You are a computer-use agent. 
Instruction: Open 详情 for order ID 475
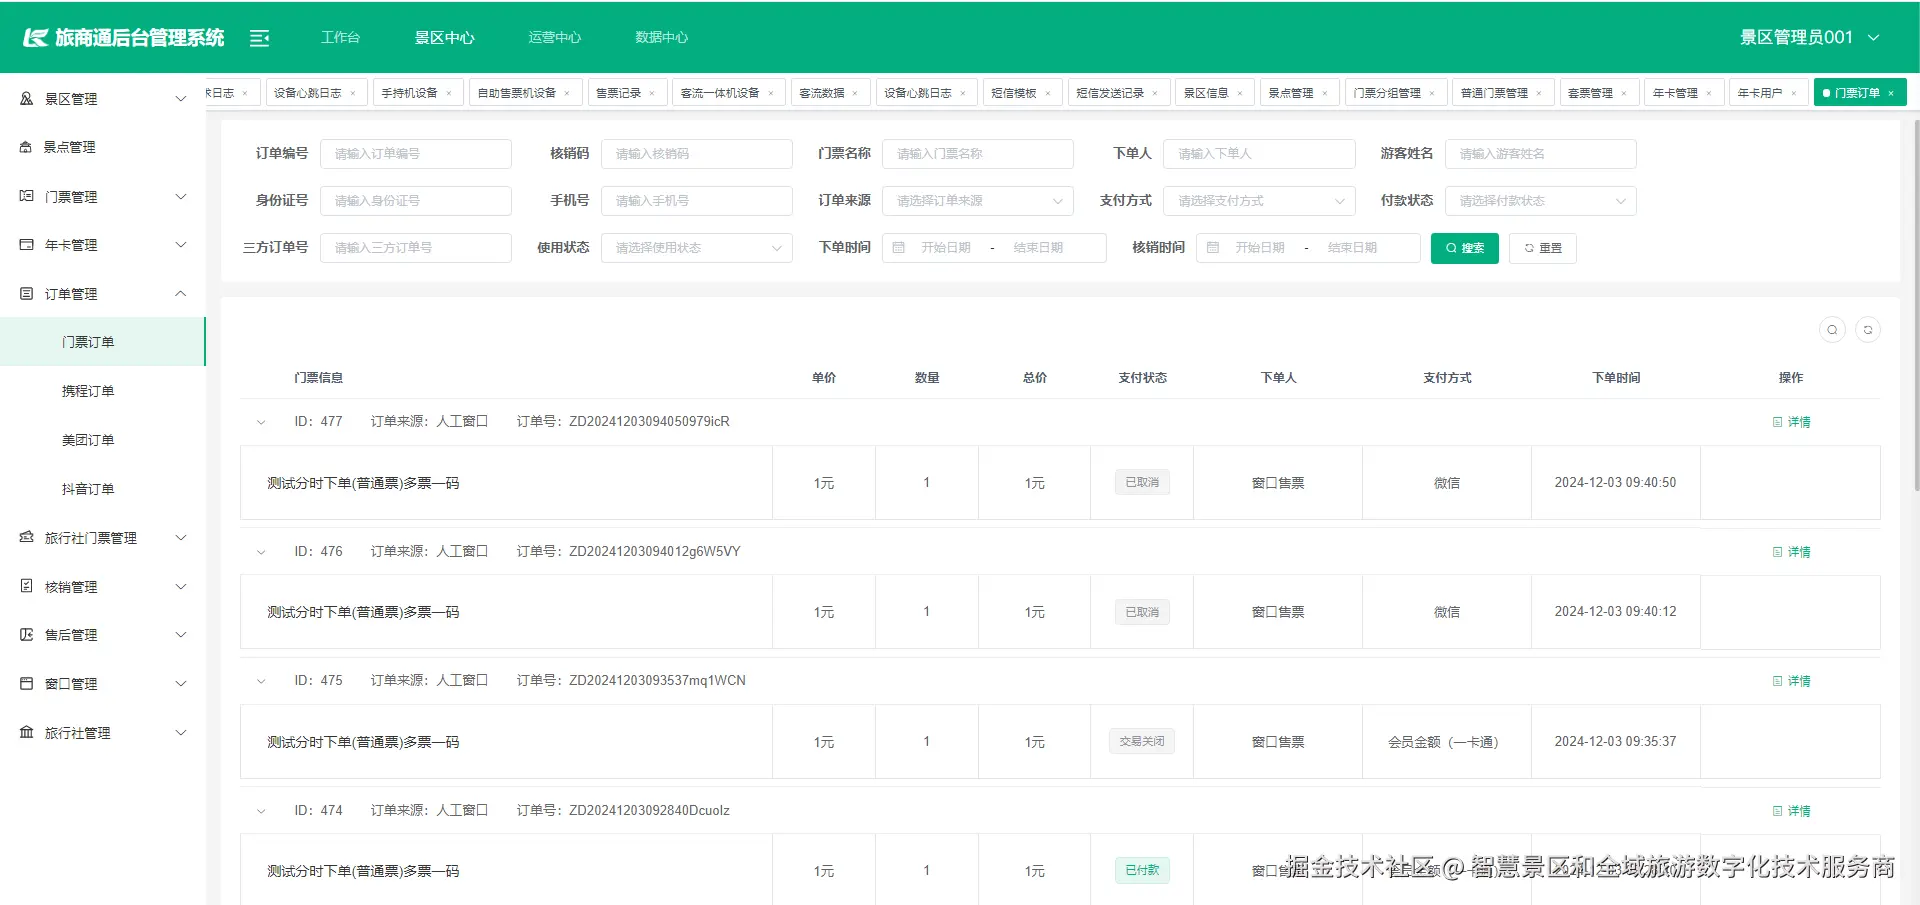(x=1790, y=680)
